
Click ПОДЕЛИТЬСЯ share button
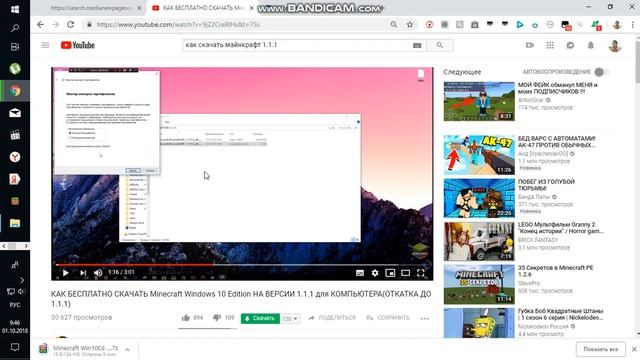[x=332, y=318]
